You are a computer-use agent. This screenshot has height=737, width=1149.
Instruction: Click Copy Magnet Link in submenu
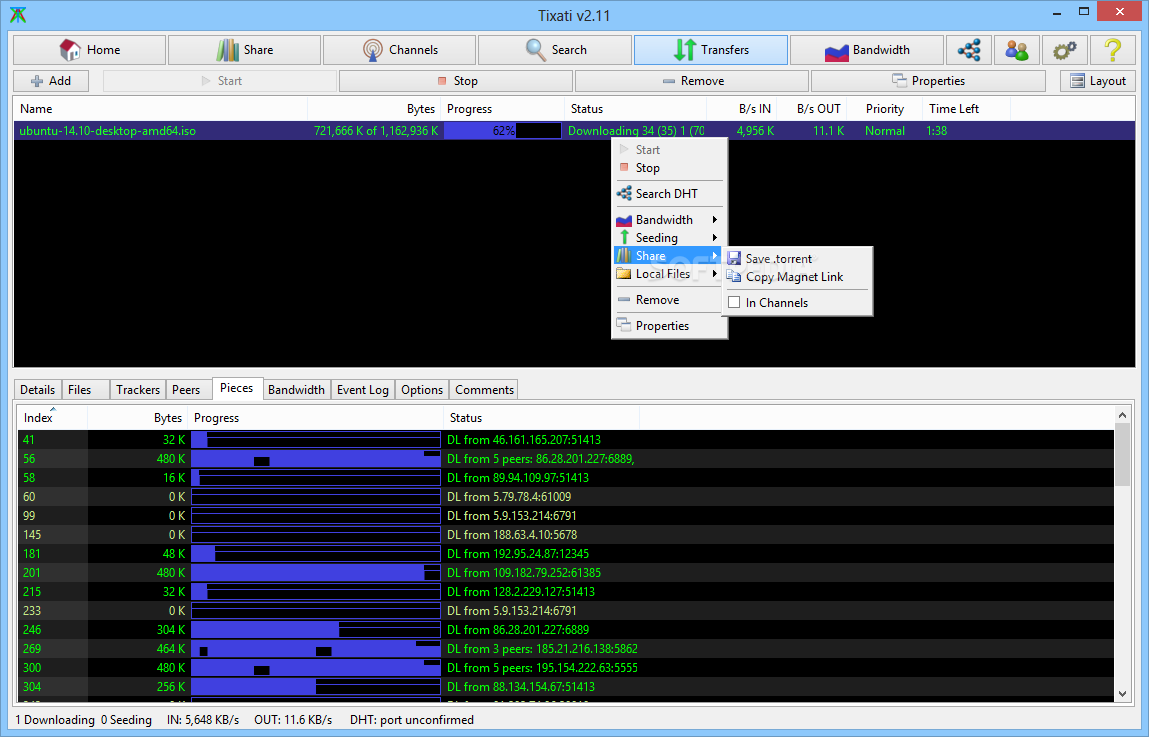pos(797,277)
